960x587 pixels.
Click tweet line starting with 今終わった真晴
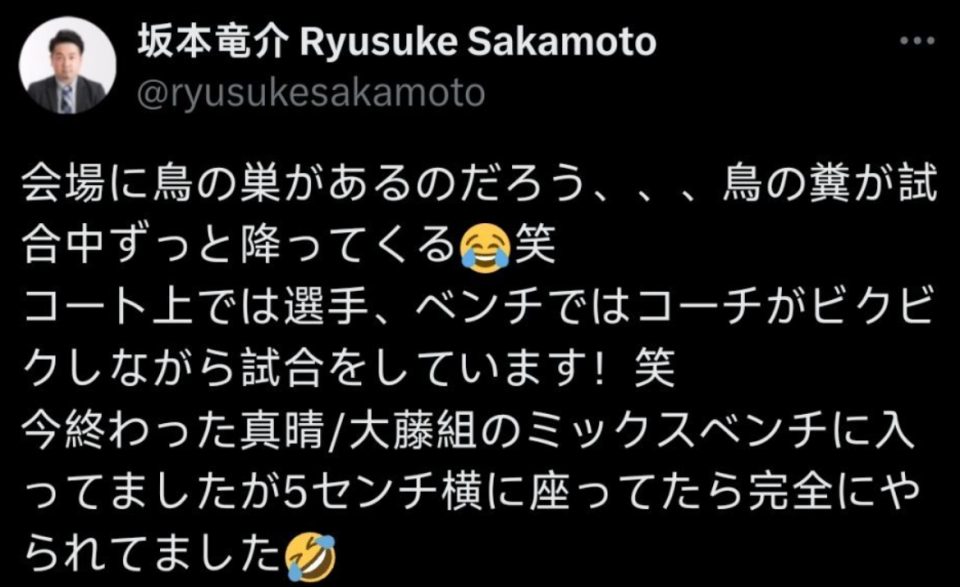click(x=468, y=431)
